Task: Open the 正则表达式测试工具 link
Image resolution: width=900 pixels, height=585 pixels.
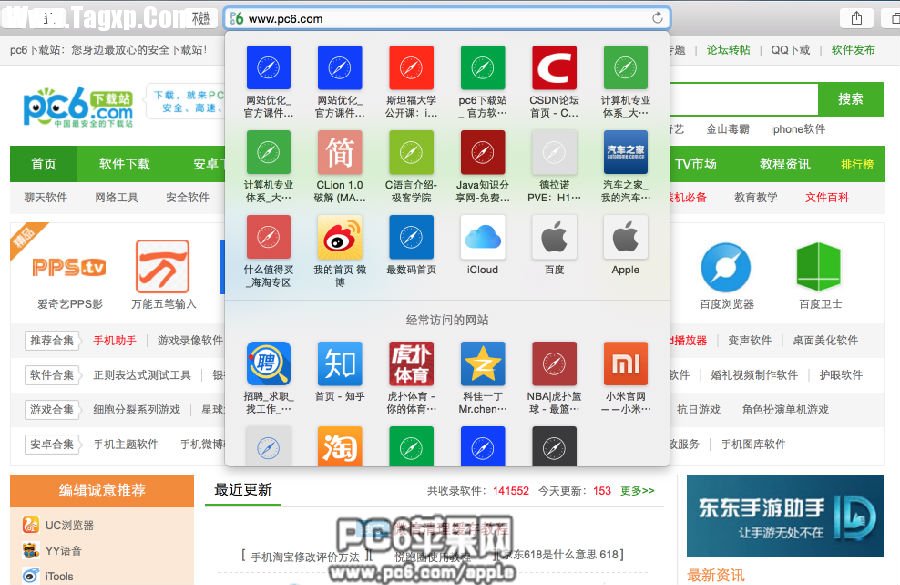Action: coord(142,375)
